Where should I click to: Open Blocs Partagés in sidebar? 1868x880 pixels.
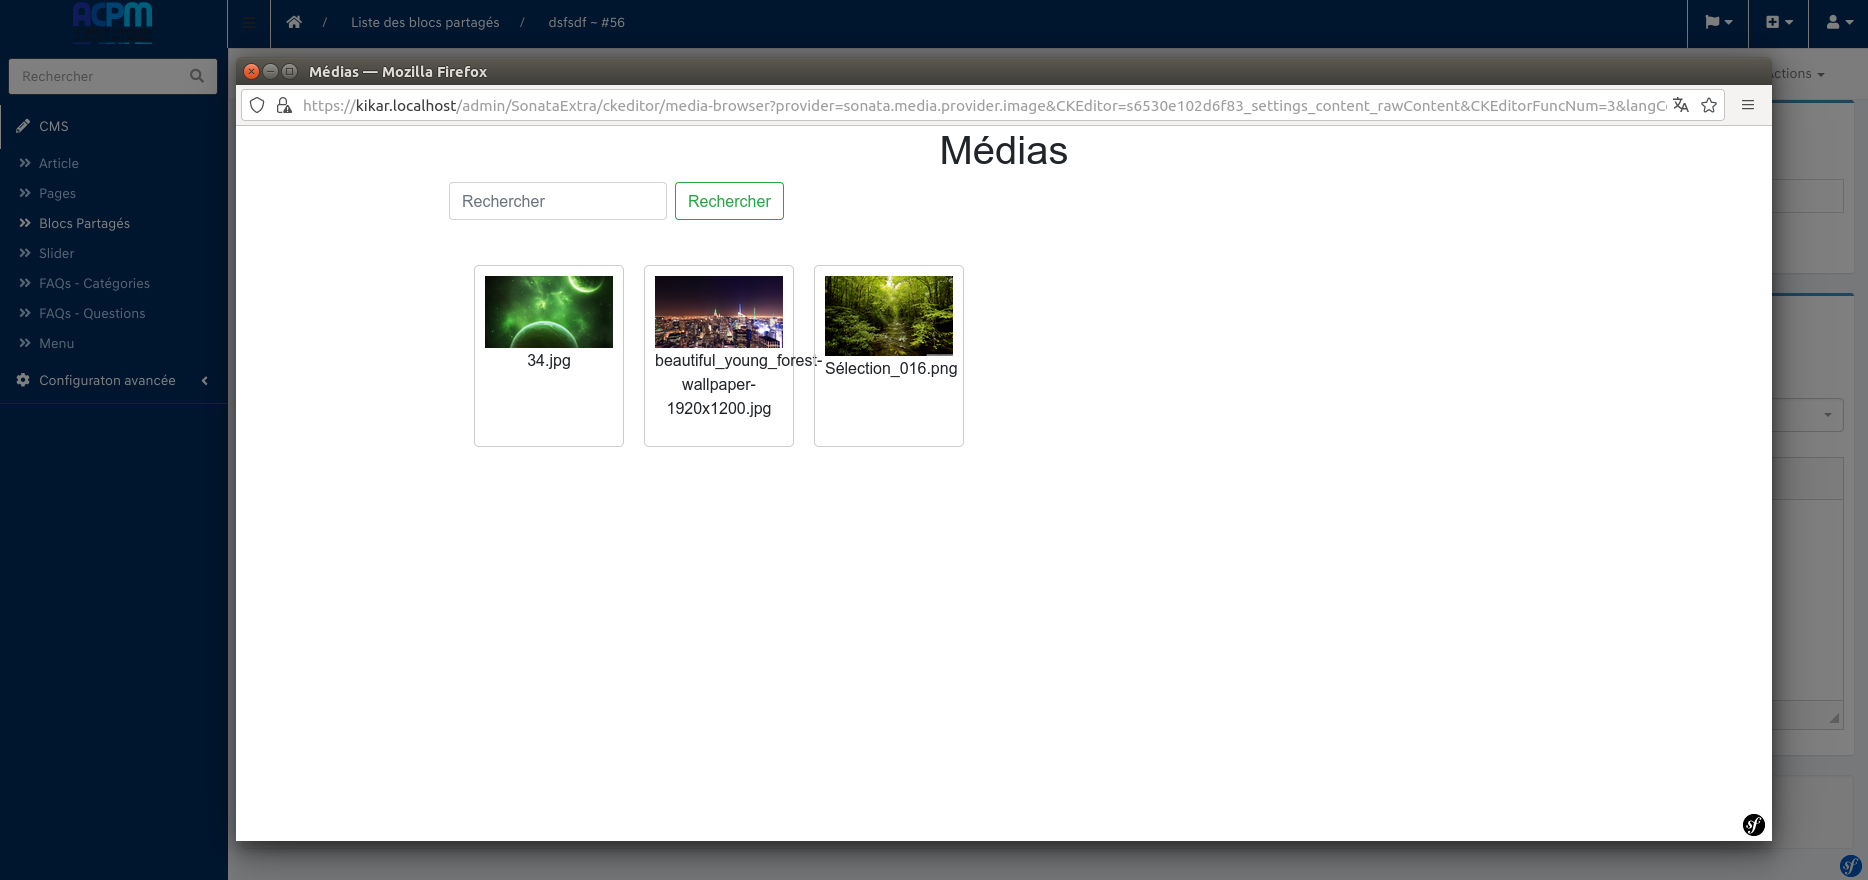click(x=84, y=223)
